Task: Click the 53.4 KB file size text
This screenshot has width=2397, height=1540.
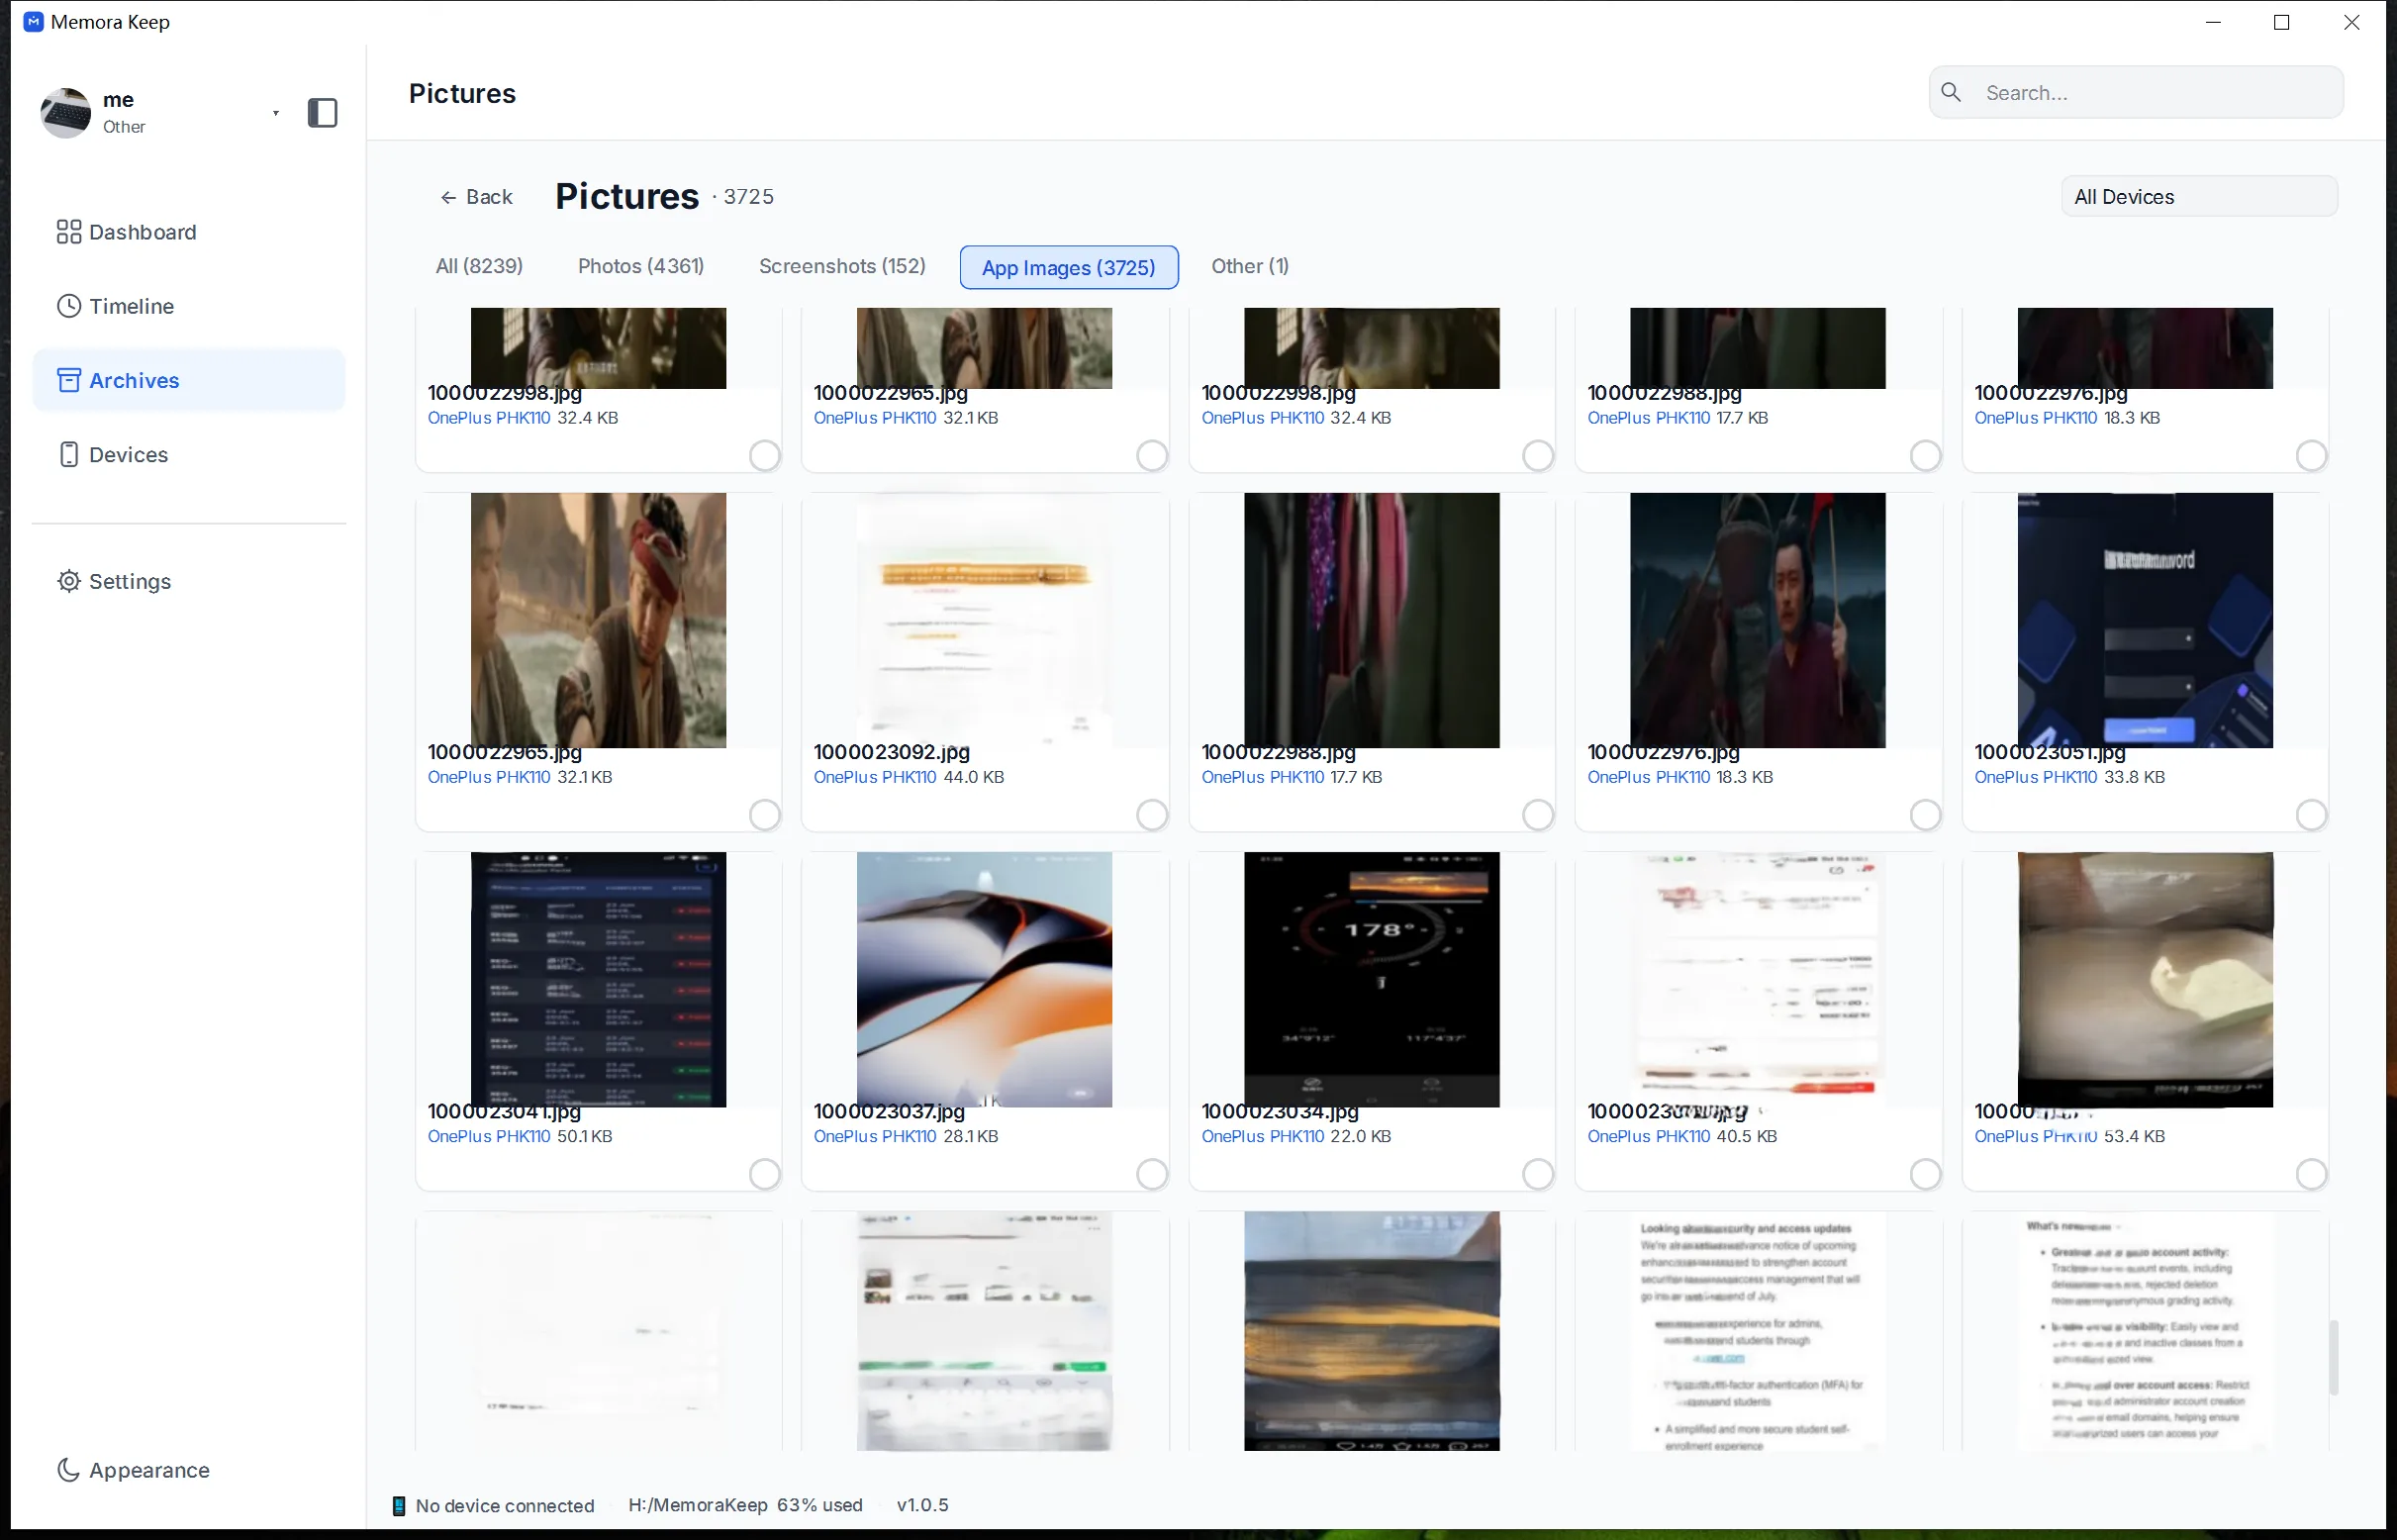Action: point(2134,1136)
